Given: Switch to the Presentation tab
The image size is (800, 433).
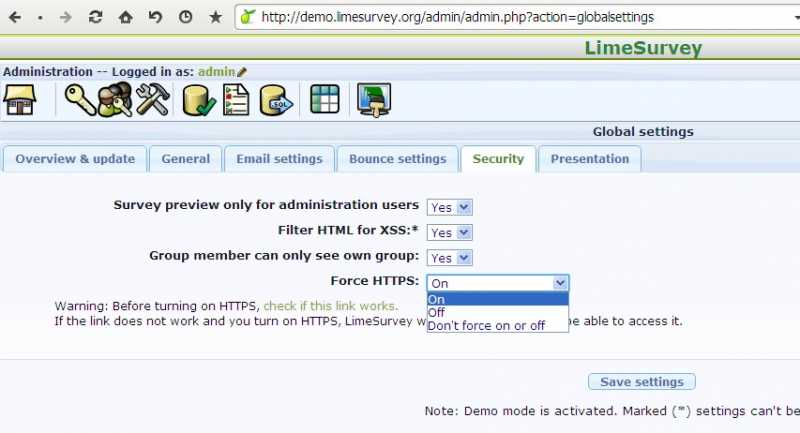Looking at the screenshot, I should pos(589,159).
